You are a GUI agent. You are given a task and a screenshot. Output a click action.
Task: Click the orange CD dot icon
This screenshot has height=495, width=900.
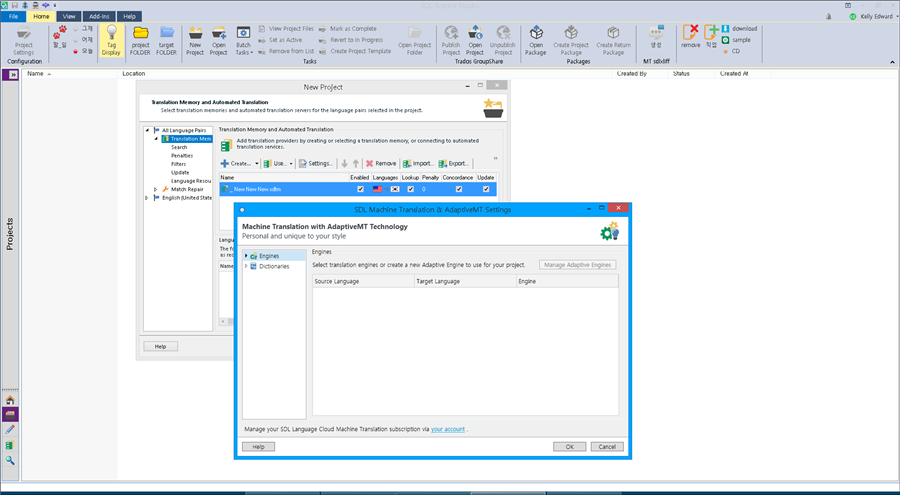pos(726,51)
